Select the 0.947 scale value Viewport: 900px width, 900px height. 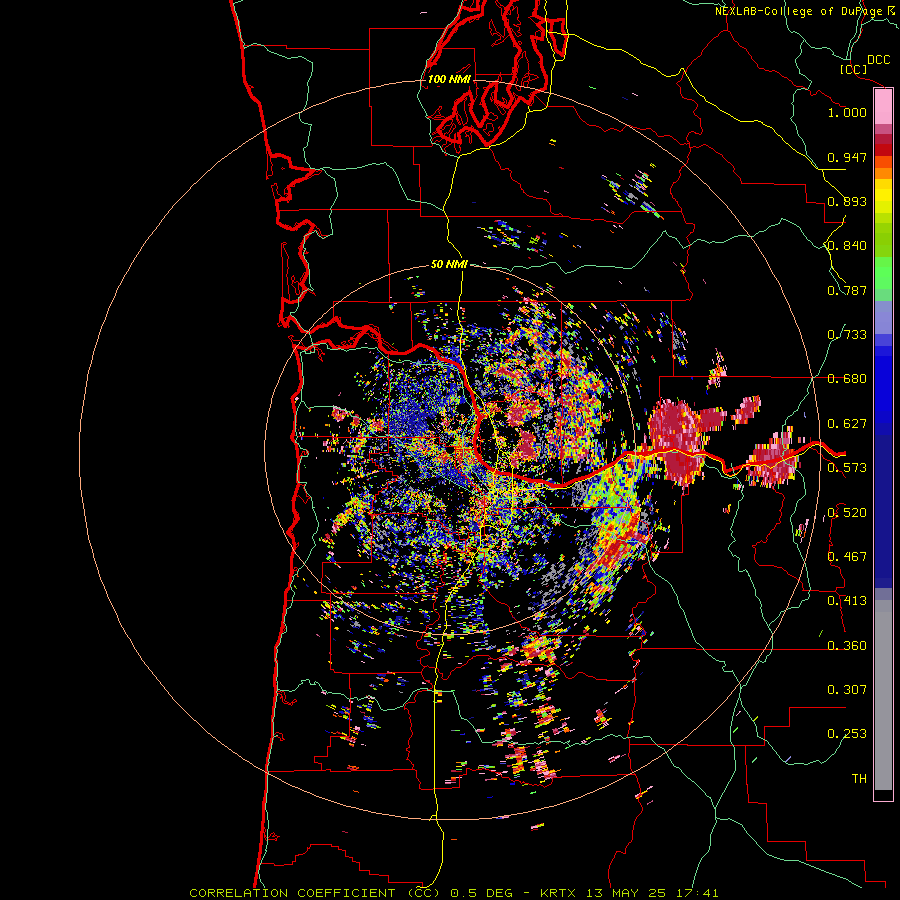coord(847,157)
